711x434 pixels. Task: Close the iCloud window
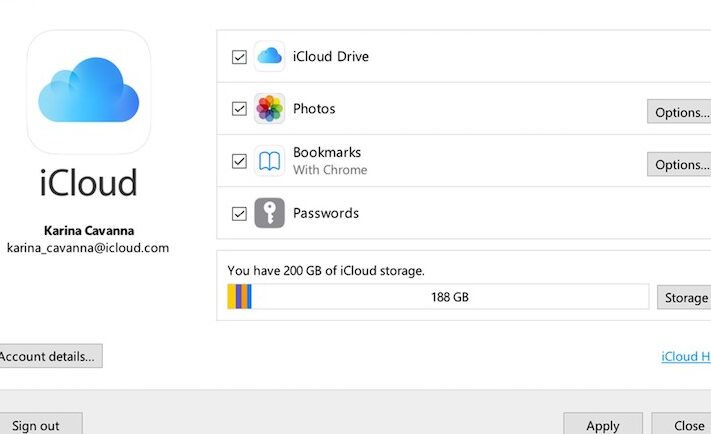tap(682, 424)
